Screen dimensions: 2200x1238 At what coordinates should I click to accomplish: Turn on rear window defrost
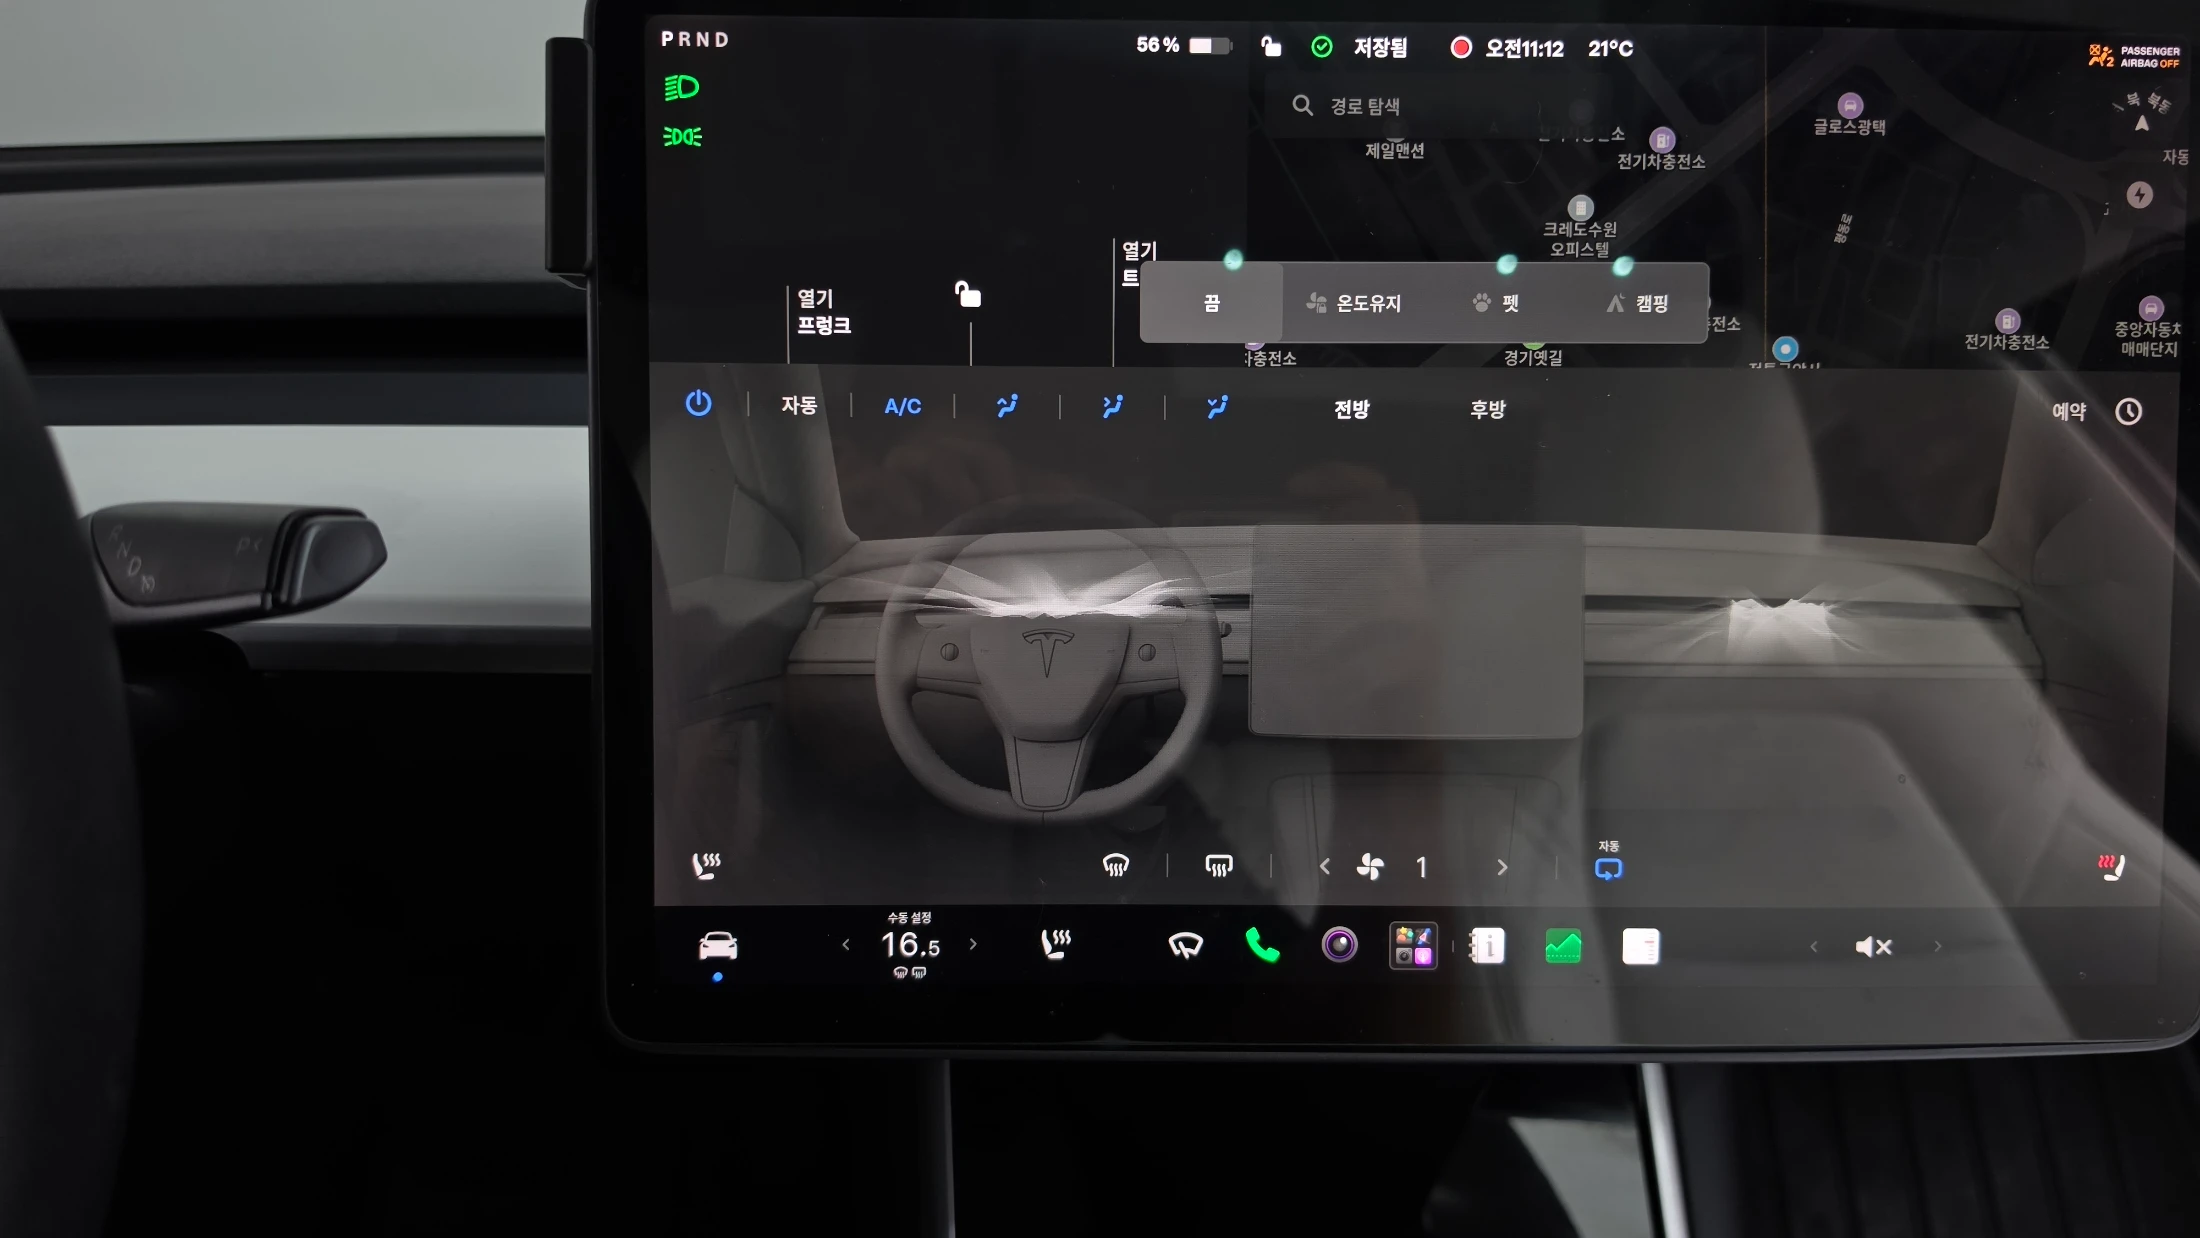(x=1218, y=865)
